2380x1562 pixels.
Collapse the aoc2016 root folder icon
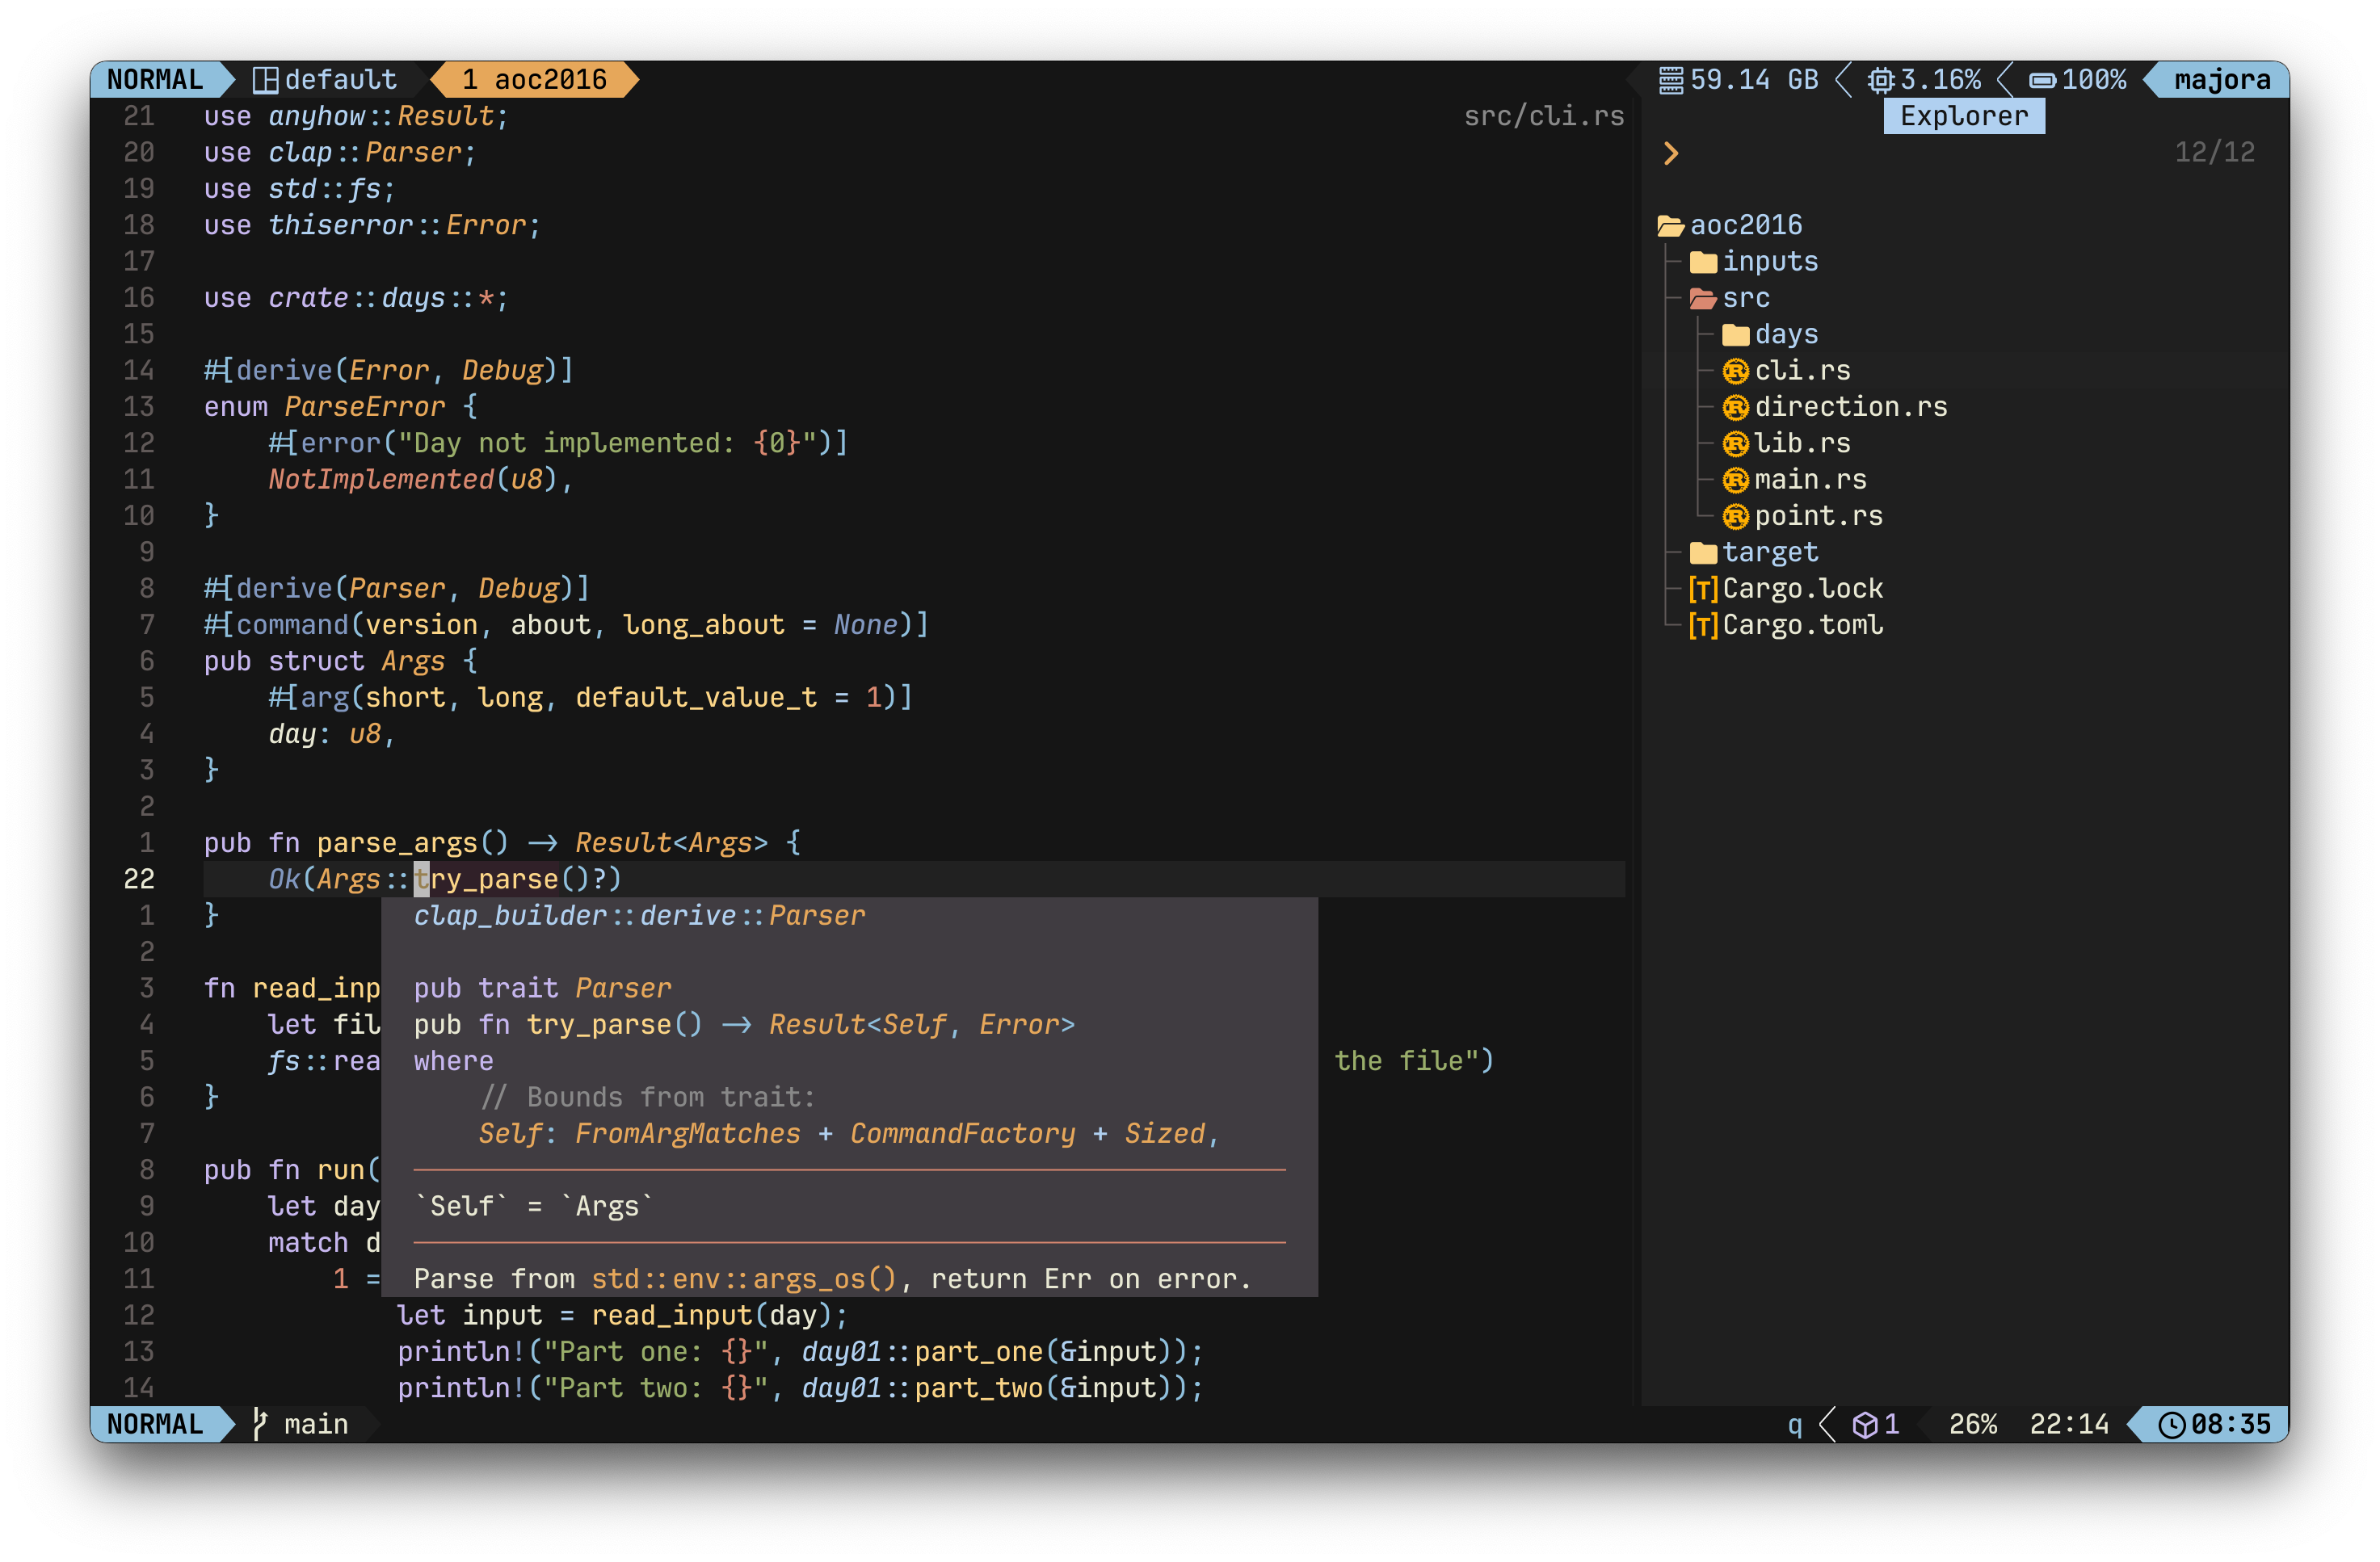1671,226
